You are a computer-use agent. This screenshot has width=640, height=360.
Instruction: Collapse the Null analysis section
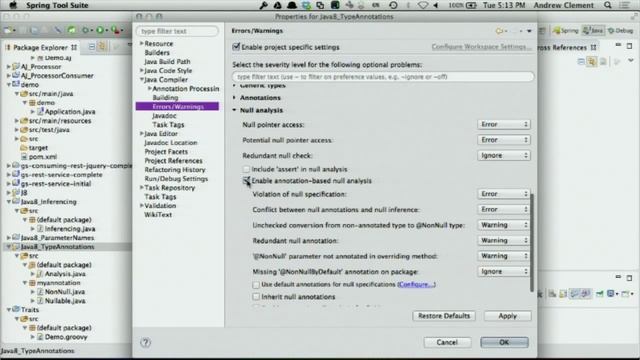tap(234, 110)
